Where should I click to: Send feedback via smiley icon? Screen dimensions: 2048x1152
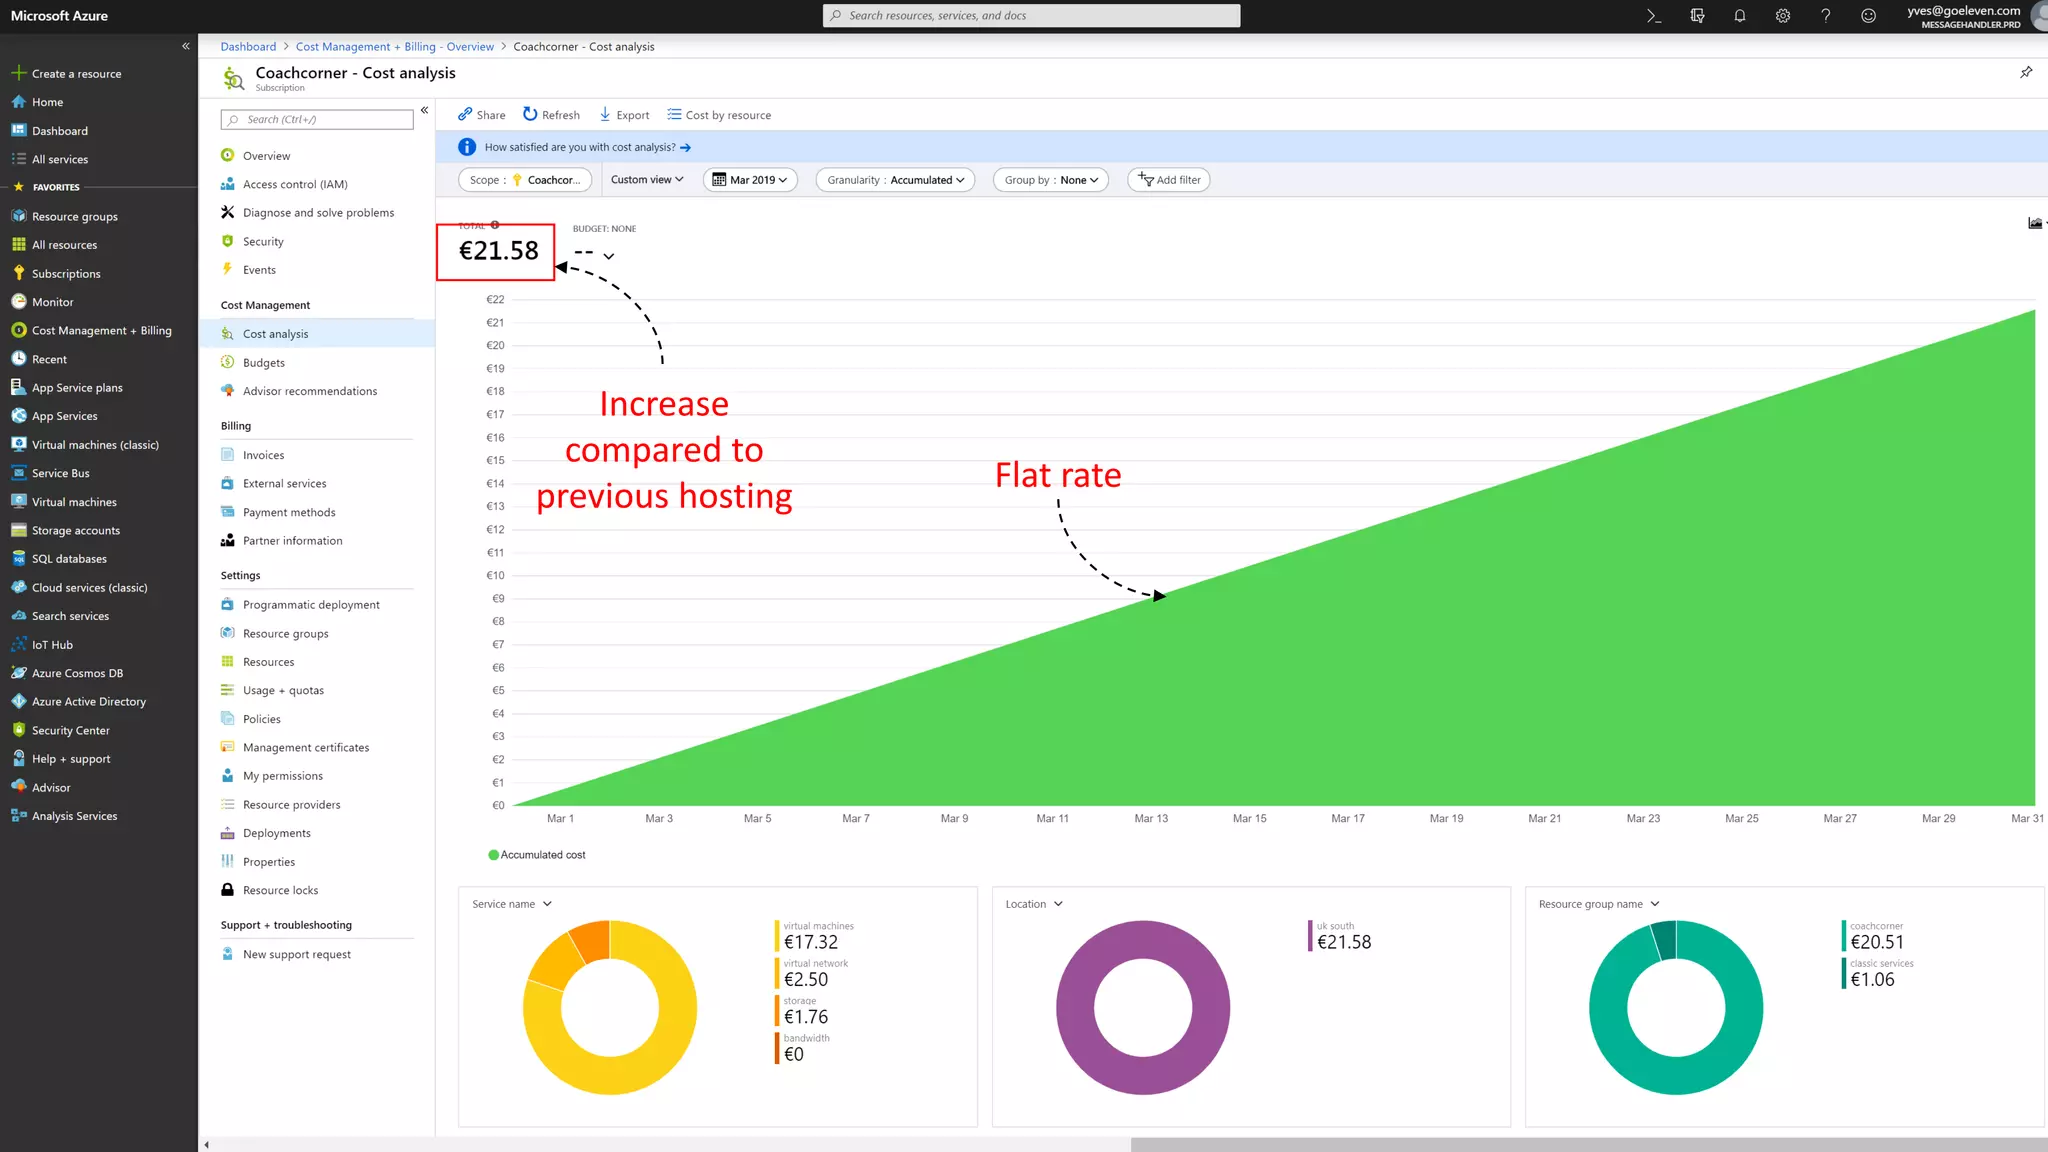click(x=1868, y=16)
